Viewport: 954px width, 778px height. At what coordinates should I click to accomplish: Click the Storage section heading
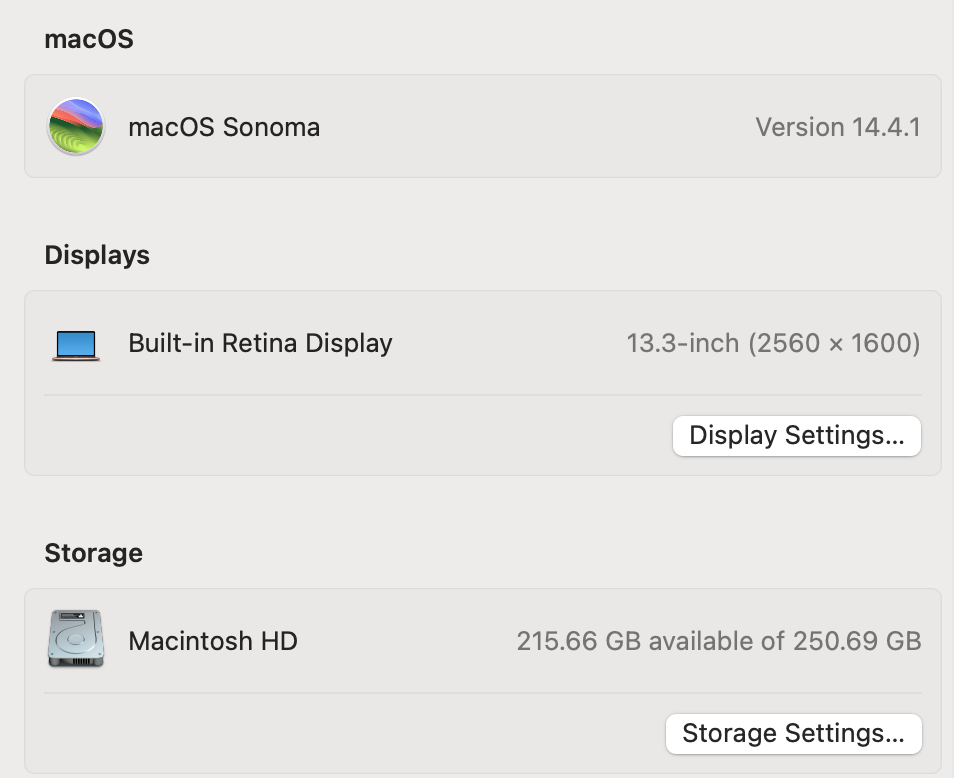point(93,553)
